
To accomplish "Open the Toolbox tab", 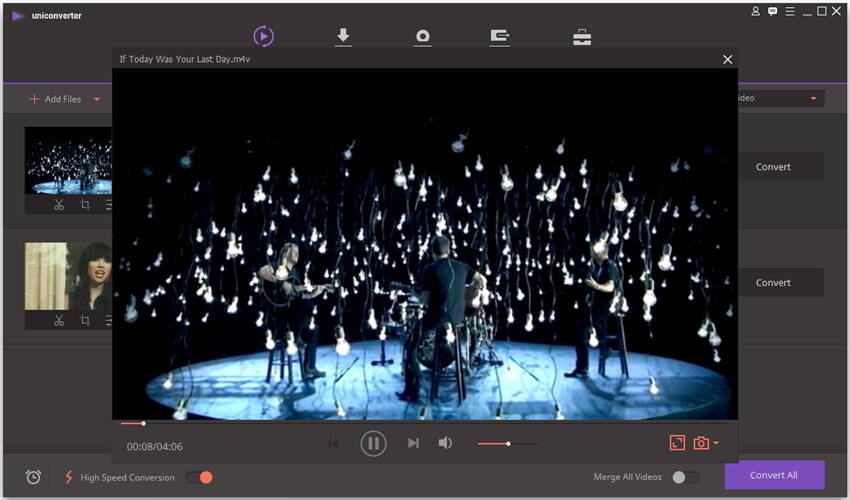I will (x=582, y=37).
